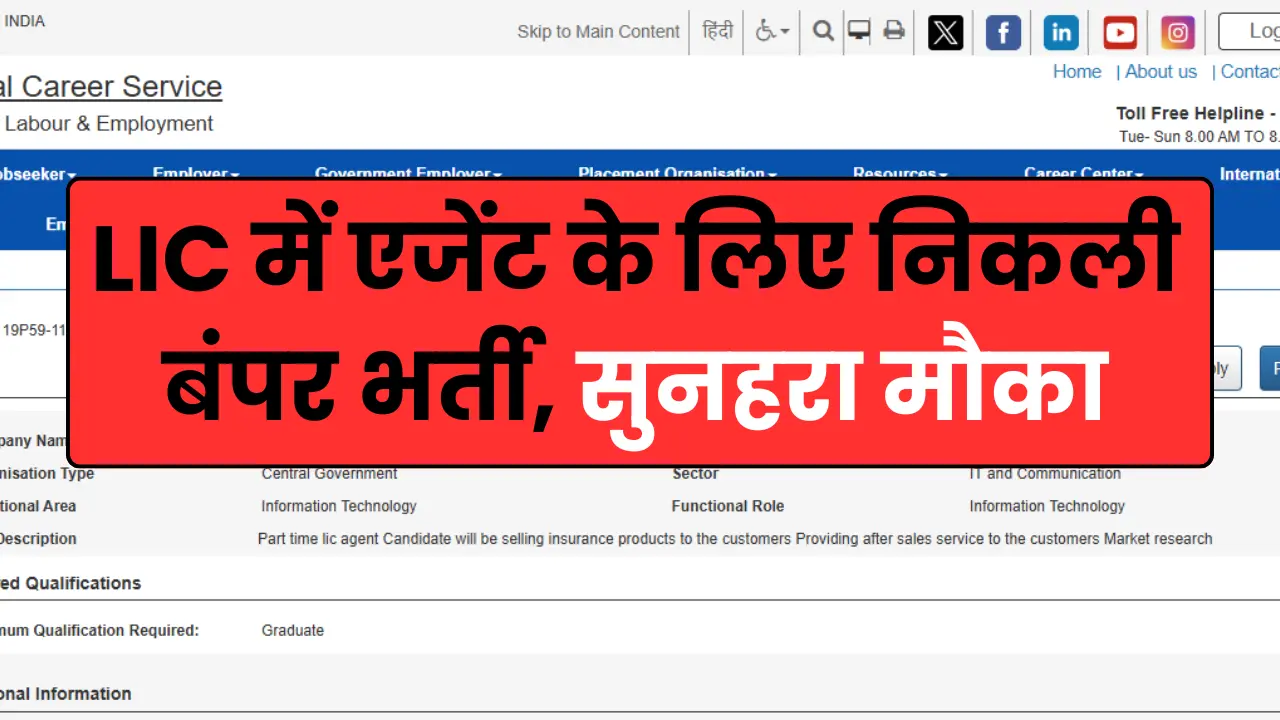Expand the accessibility options dropdown
This screenshot has height=720, width=1280.
coord(772,32)
